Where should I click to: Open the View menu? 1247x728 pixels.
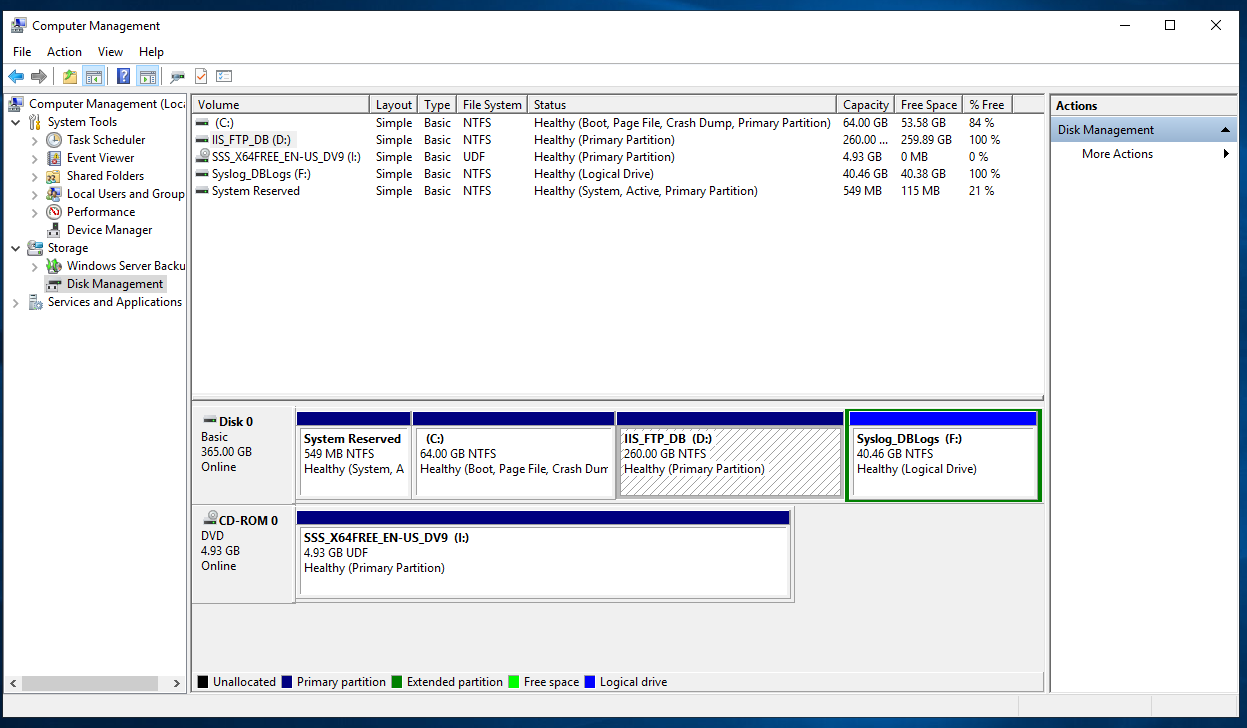[110, 52]
